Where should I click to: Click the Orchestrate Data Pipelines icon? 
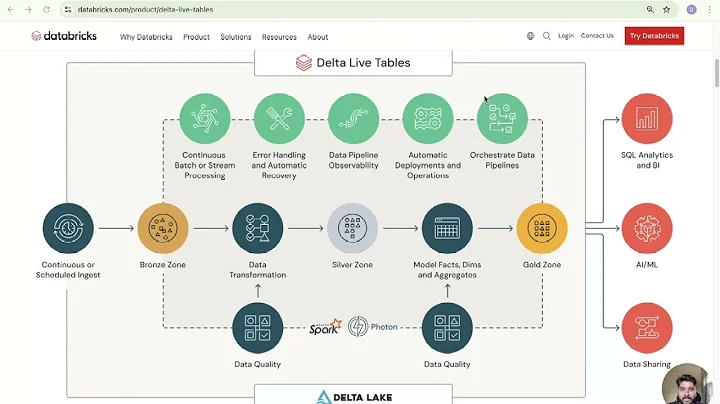502,119
